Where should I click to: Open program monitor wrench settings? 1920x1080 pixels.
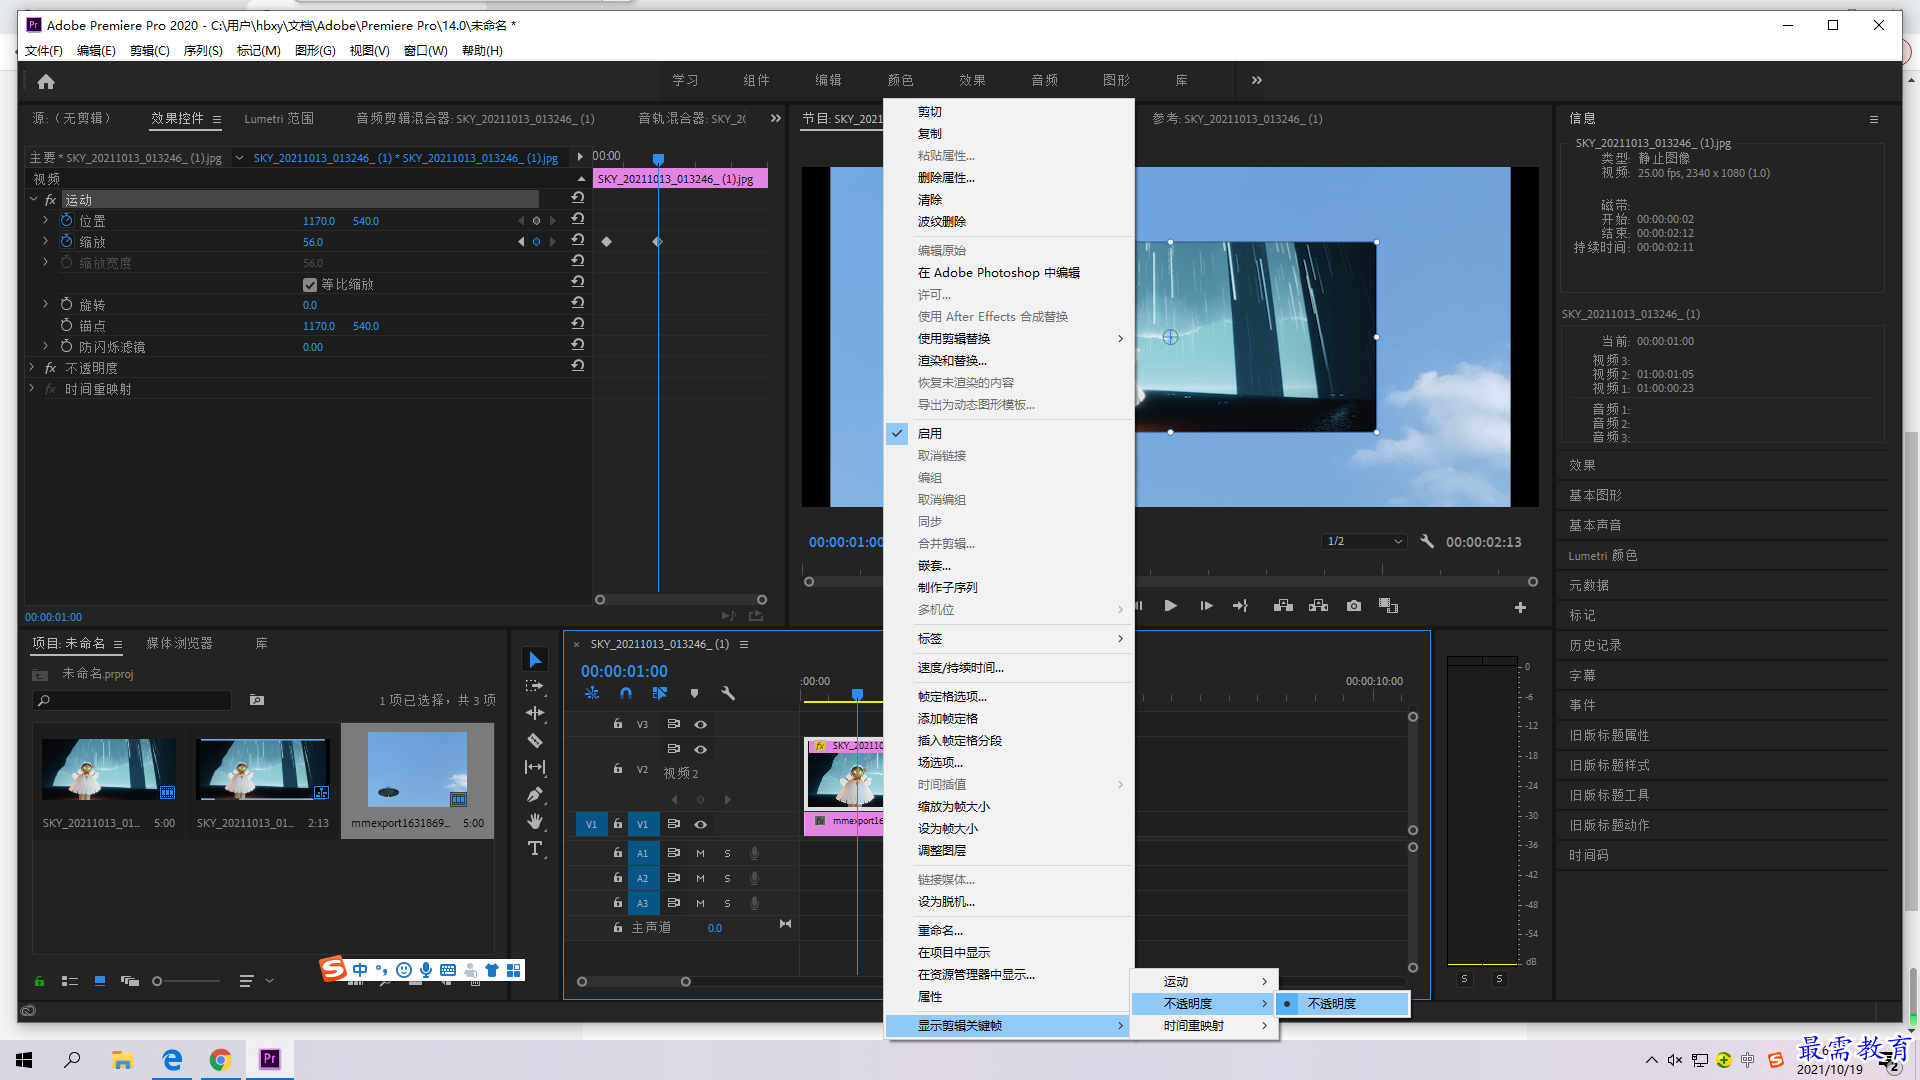coord(1427,541)
